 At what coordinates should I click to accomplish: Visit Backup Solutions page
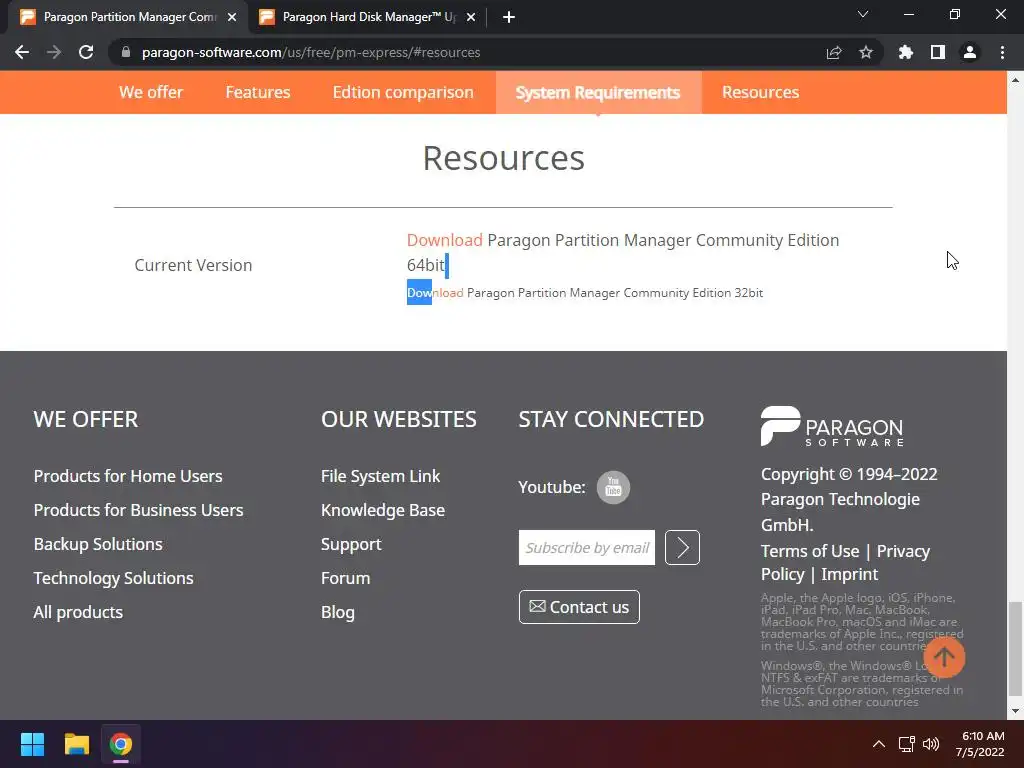98,544
